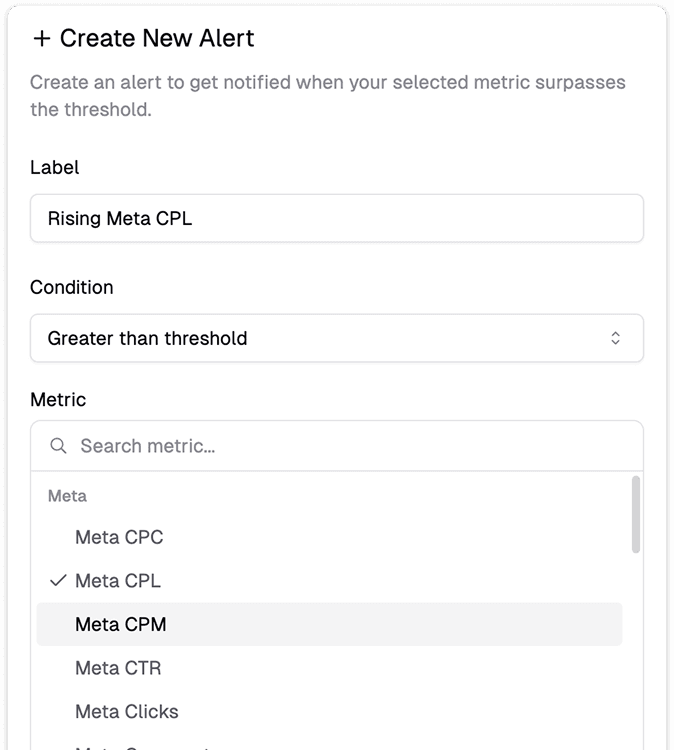Click the magnifier icon in metric search
This screenshot has width=674, height=750.
click(x=59, y=446)
